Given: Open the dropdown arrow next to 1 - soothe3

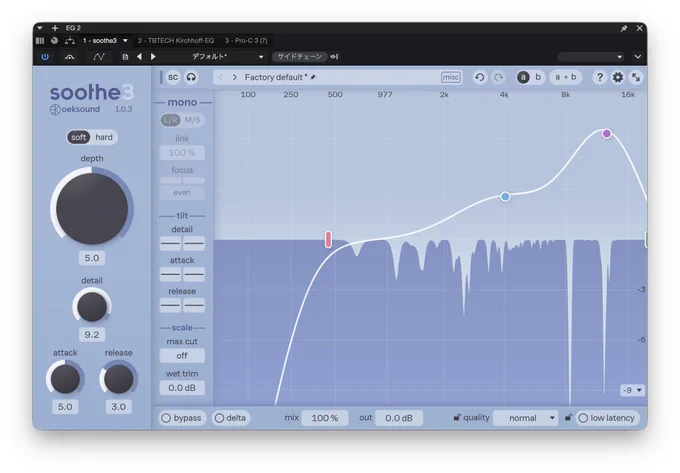Looking at the screenshot, I should pos(125,41).
